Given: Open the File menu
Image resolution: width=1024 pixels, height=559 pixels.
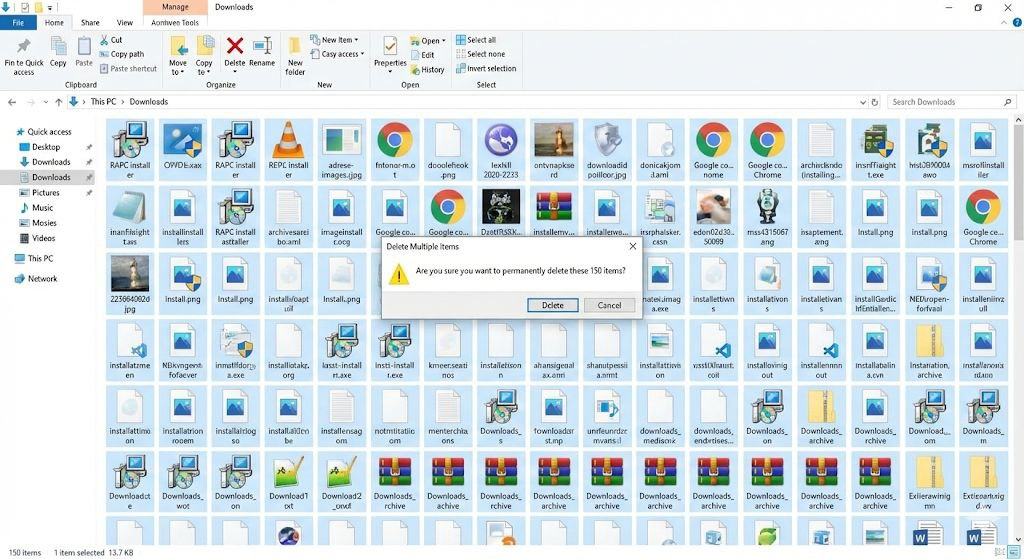Looking at the screenshot, I should (x=18, y=22).
